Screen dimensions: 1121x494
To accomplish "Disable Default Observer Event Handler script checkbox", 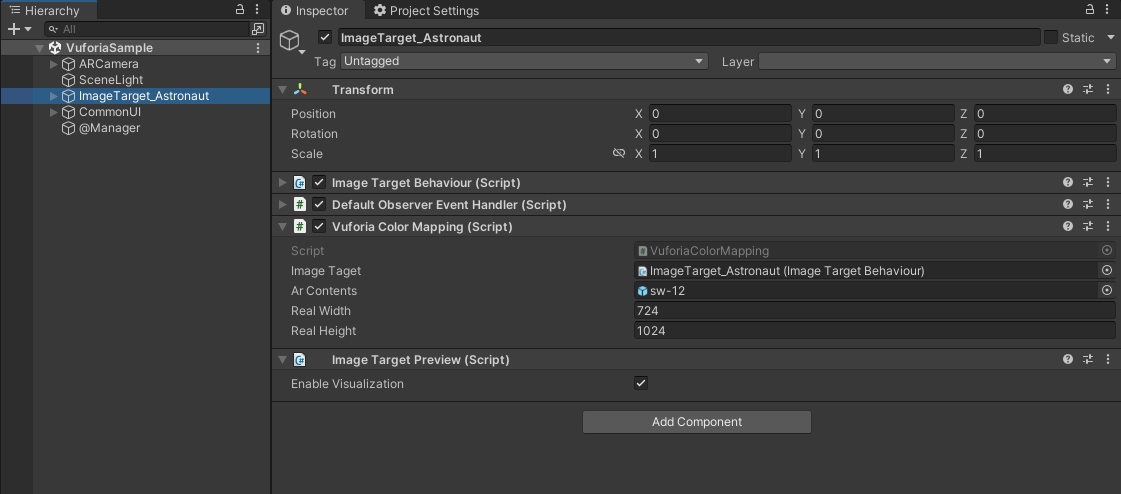I will pos(319,204).
